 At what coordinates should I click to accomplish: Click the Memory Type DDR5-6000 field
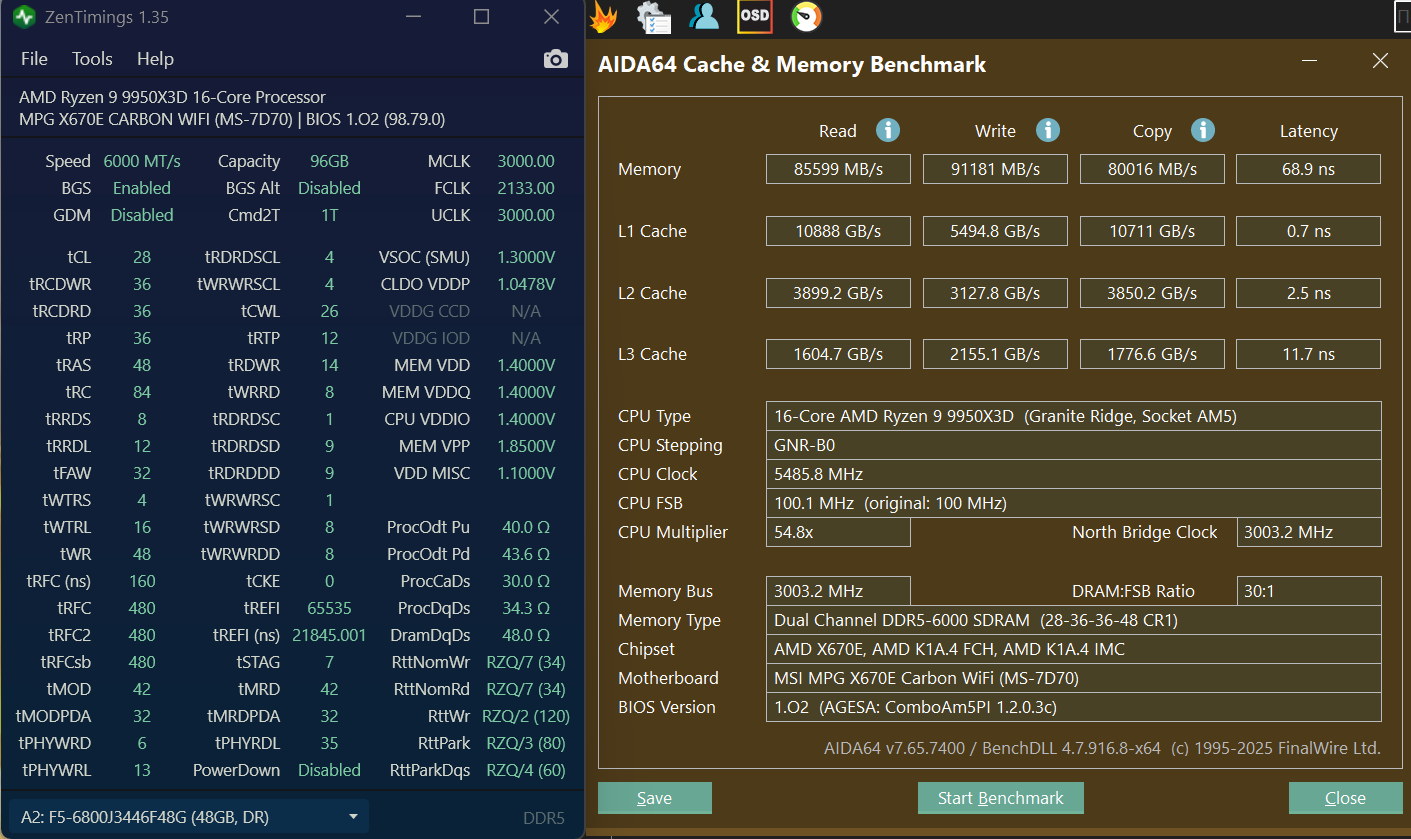[1073, 620]
